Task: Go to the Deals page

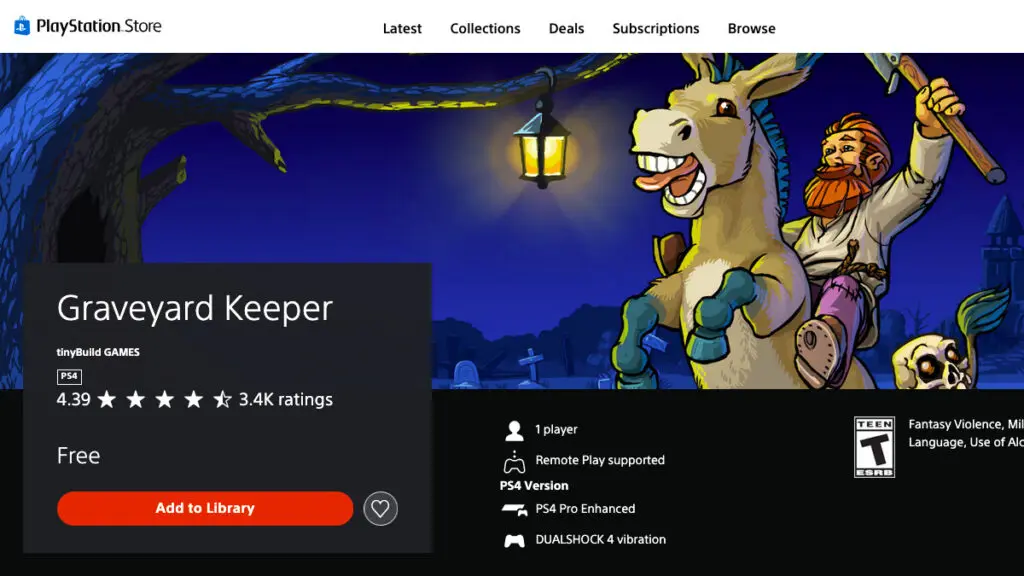Action: (x=566, y=29)
